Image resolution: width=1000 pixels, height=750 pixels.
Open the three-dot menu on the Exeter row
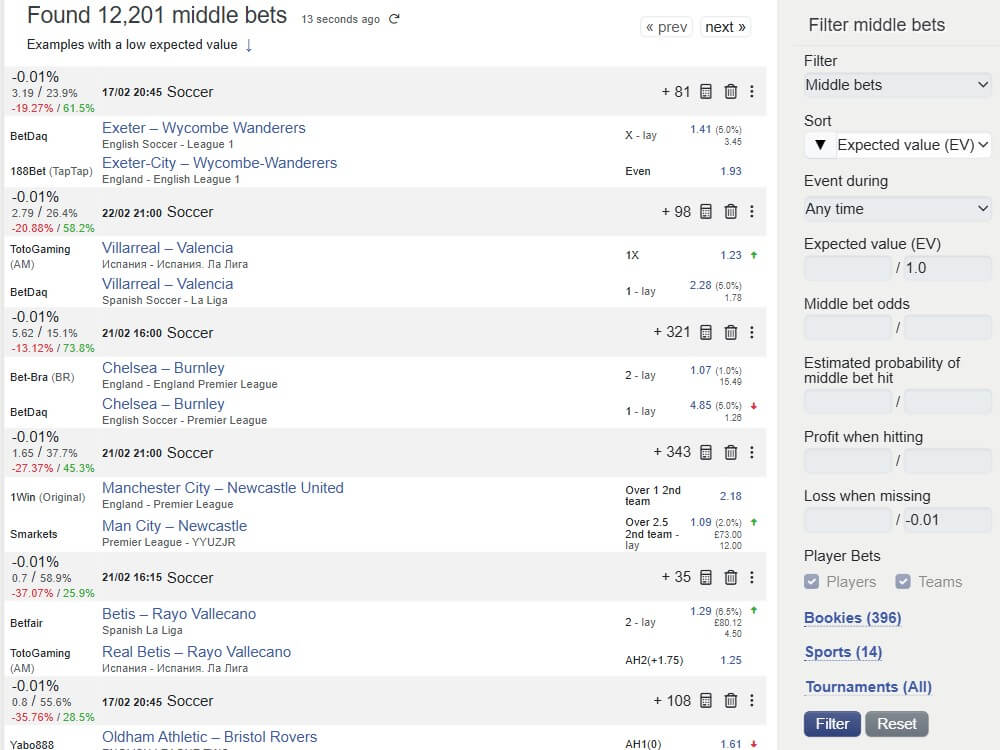[x=752, y=91]
